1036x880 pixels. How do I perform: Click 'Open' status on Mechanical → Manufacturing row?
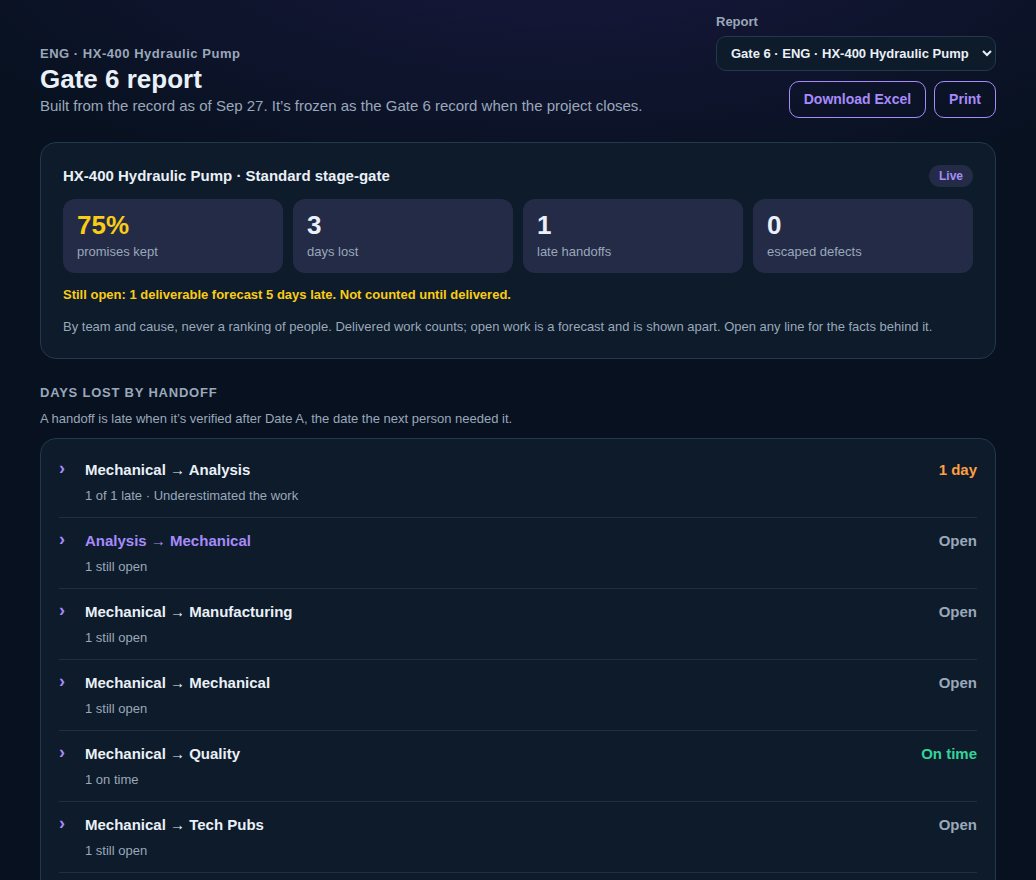pyautogui.click(x=957, y=612)
